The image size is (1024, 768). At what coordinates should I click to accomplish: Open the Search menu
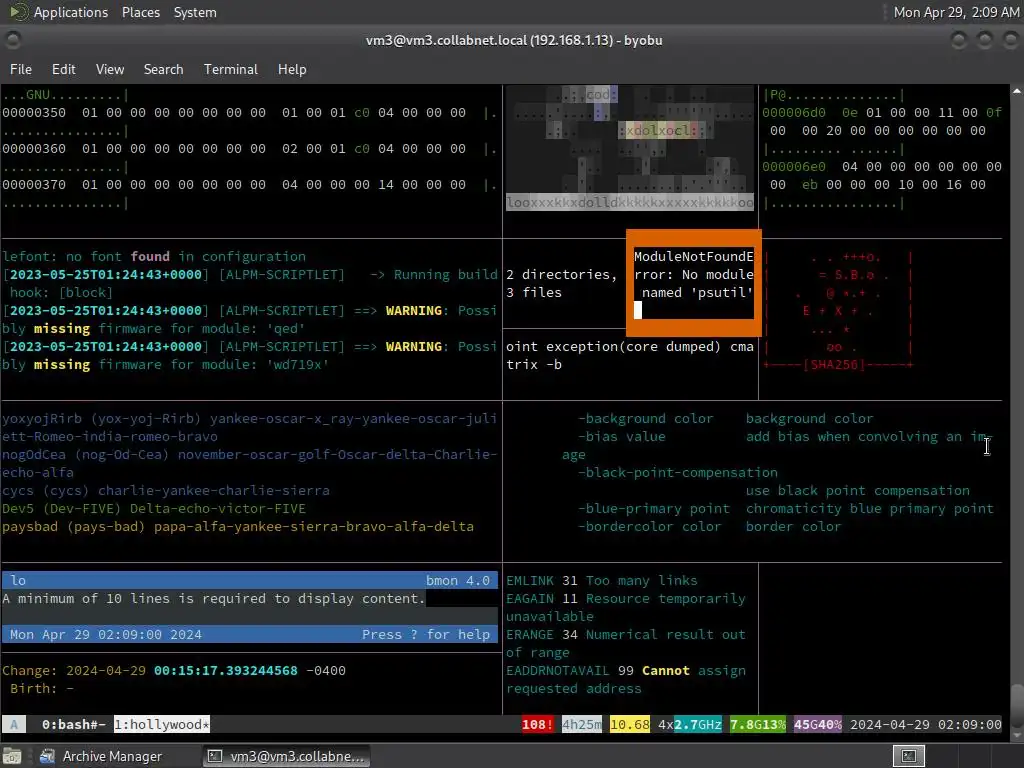coord(163,69)
